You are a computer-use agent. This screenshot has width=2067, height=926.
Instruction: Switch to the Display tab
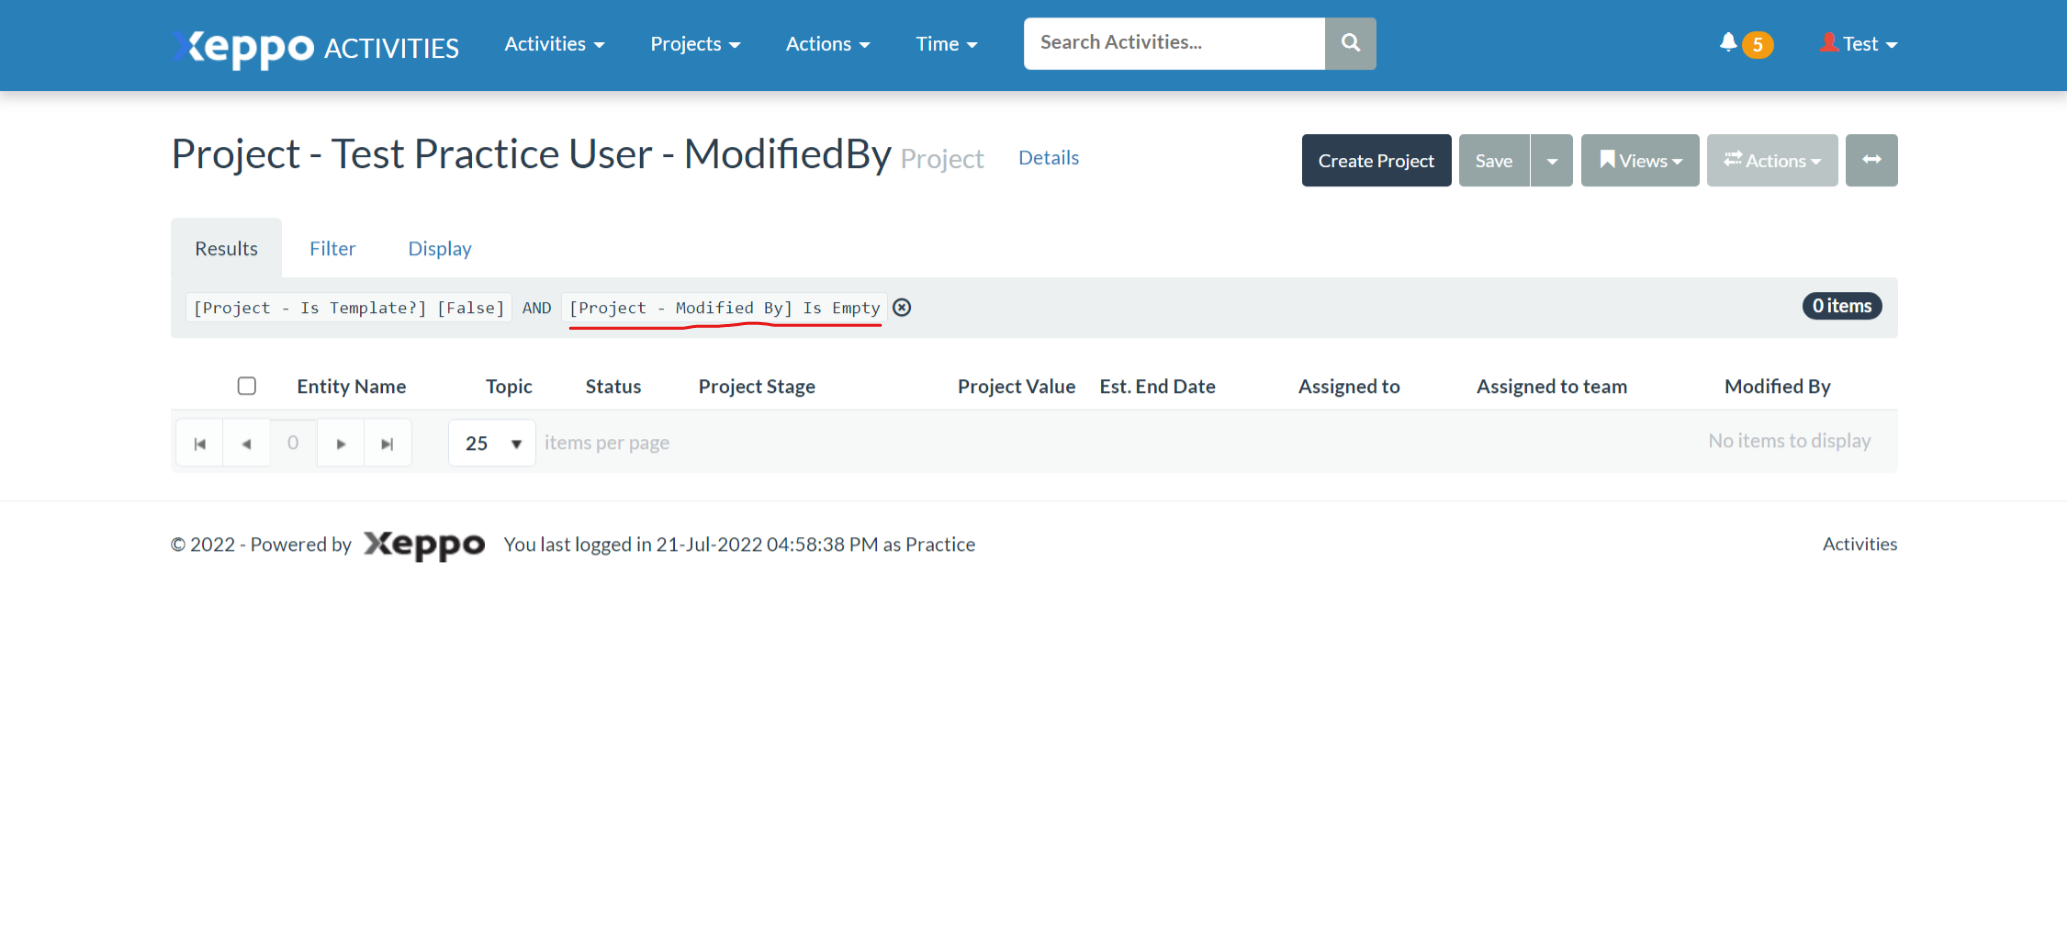(x=439, y=248)
